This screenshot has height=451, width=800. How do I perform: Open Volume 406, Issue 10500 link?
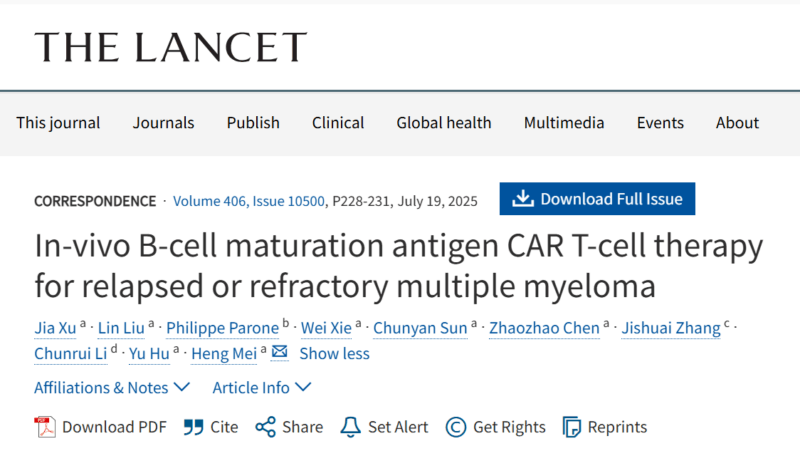tap(248, 201)
